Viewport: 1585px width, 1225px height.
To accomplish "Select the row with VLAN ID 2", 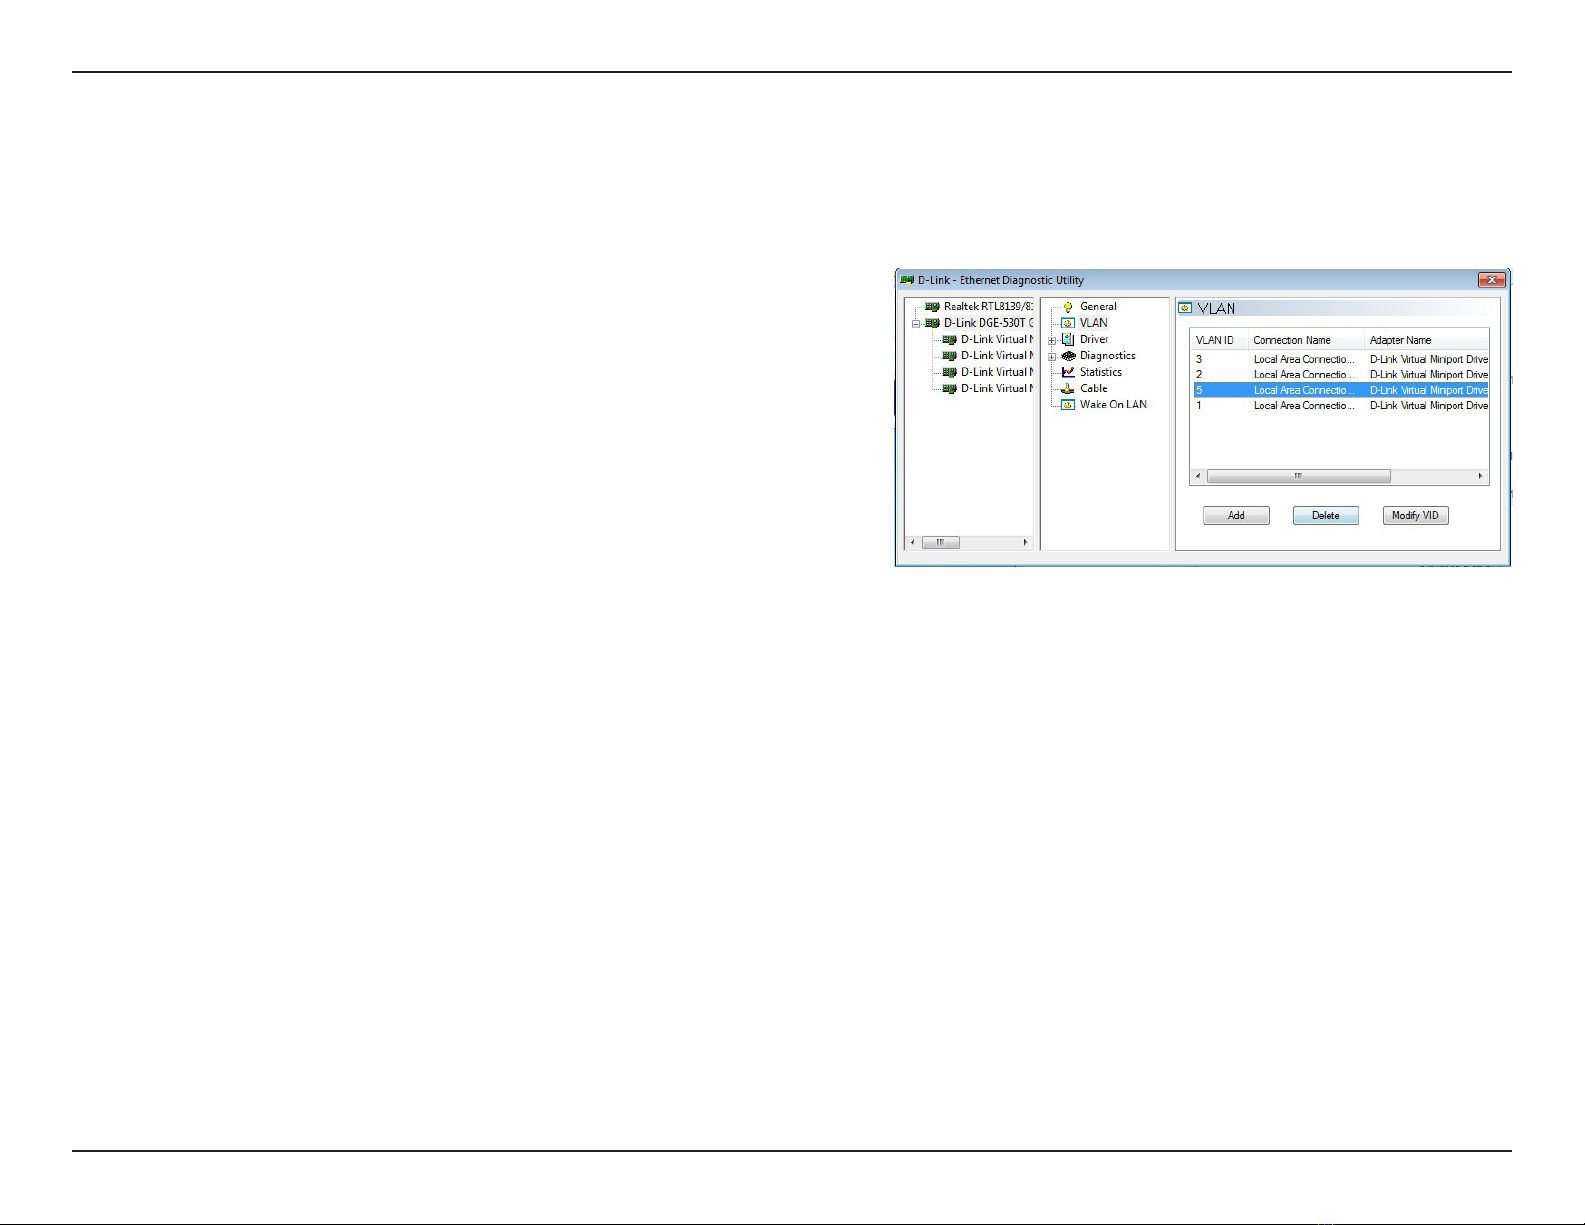I will click(1340, 375).
